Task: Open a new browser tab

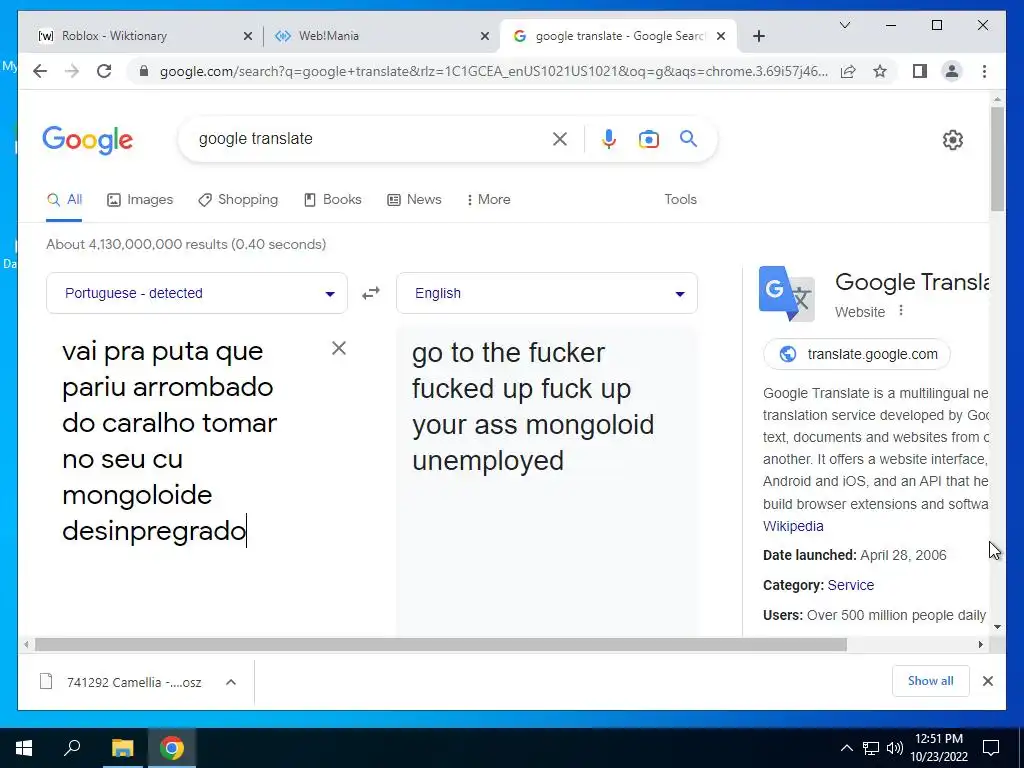Action: 758,36
